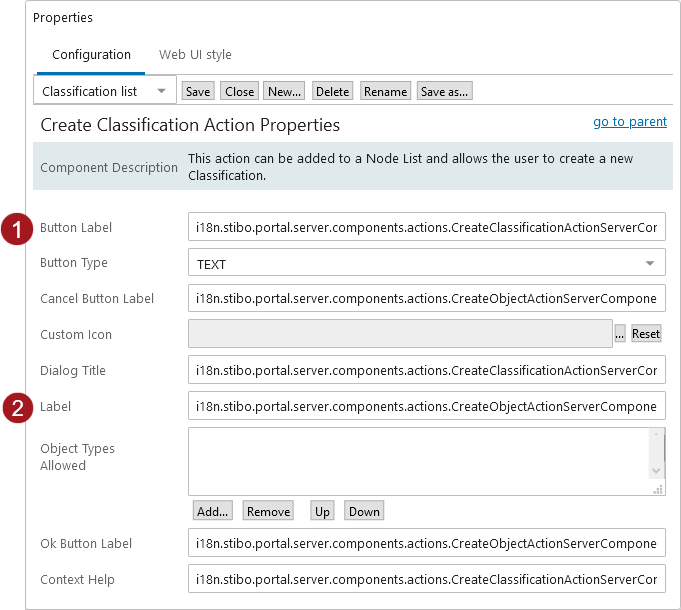Click the Properties panel title
681x610 pixels.
pyautogui.click(x=63, y=17)
